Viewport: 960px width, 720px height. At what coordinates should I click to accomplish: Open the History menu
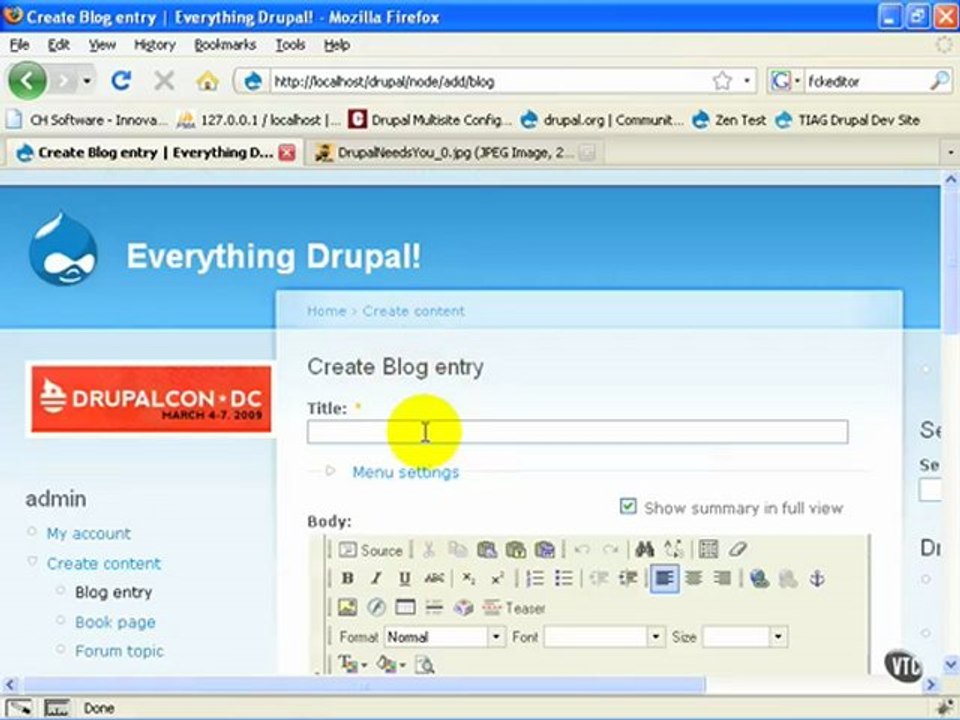pyautogui.click(x=155, y=45)
